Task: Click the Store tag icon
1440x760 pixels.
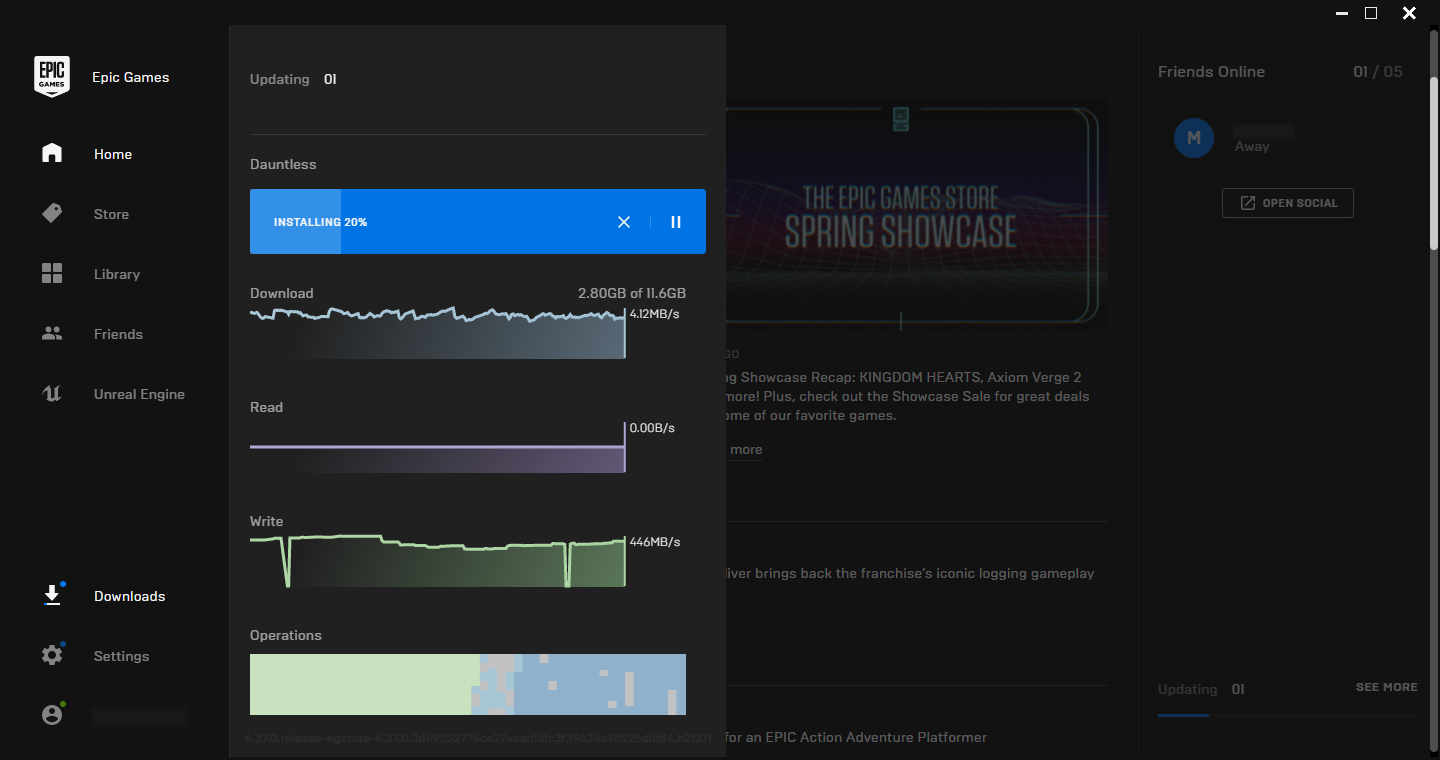Action: coord(52,213)
